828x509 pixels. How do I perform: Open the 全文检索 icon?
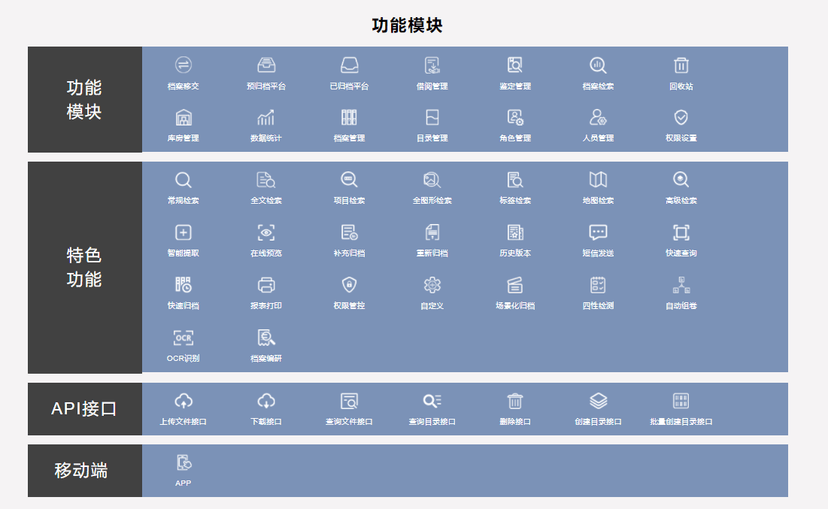(x=266, y=180)
